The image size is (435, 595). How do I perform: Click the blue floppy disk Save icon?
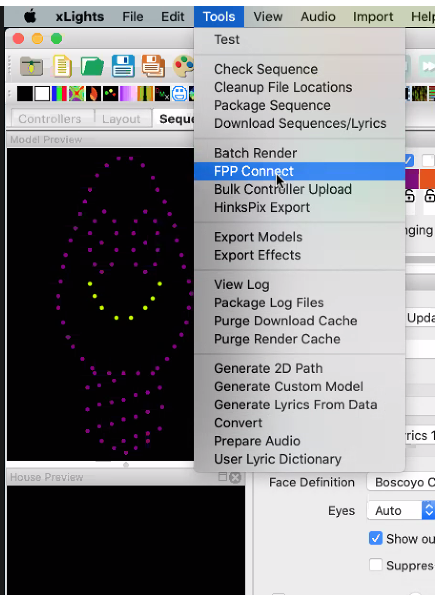pyautogui.click(x=123, y=66)
